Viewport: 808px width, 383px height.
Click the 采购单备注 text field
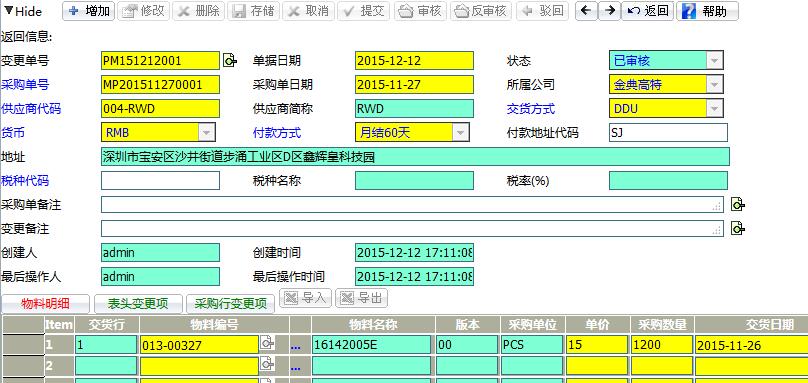click(412, 205)
